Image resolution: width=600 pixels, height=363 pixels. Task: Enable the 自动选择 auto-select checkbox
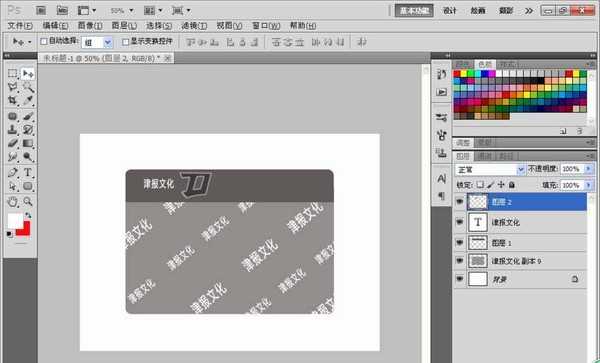44,42
